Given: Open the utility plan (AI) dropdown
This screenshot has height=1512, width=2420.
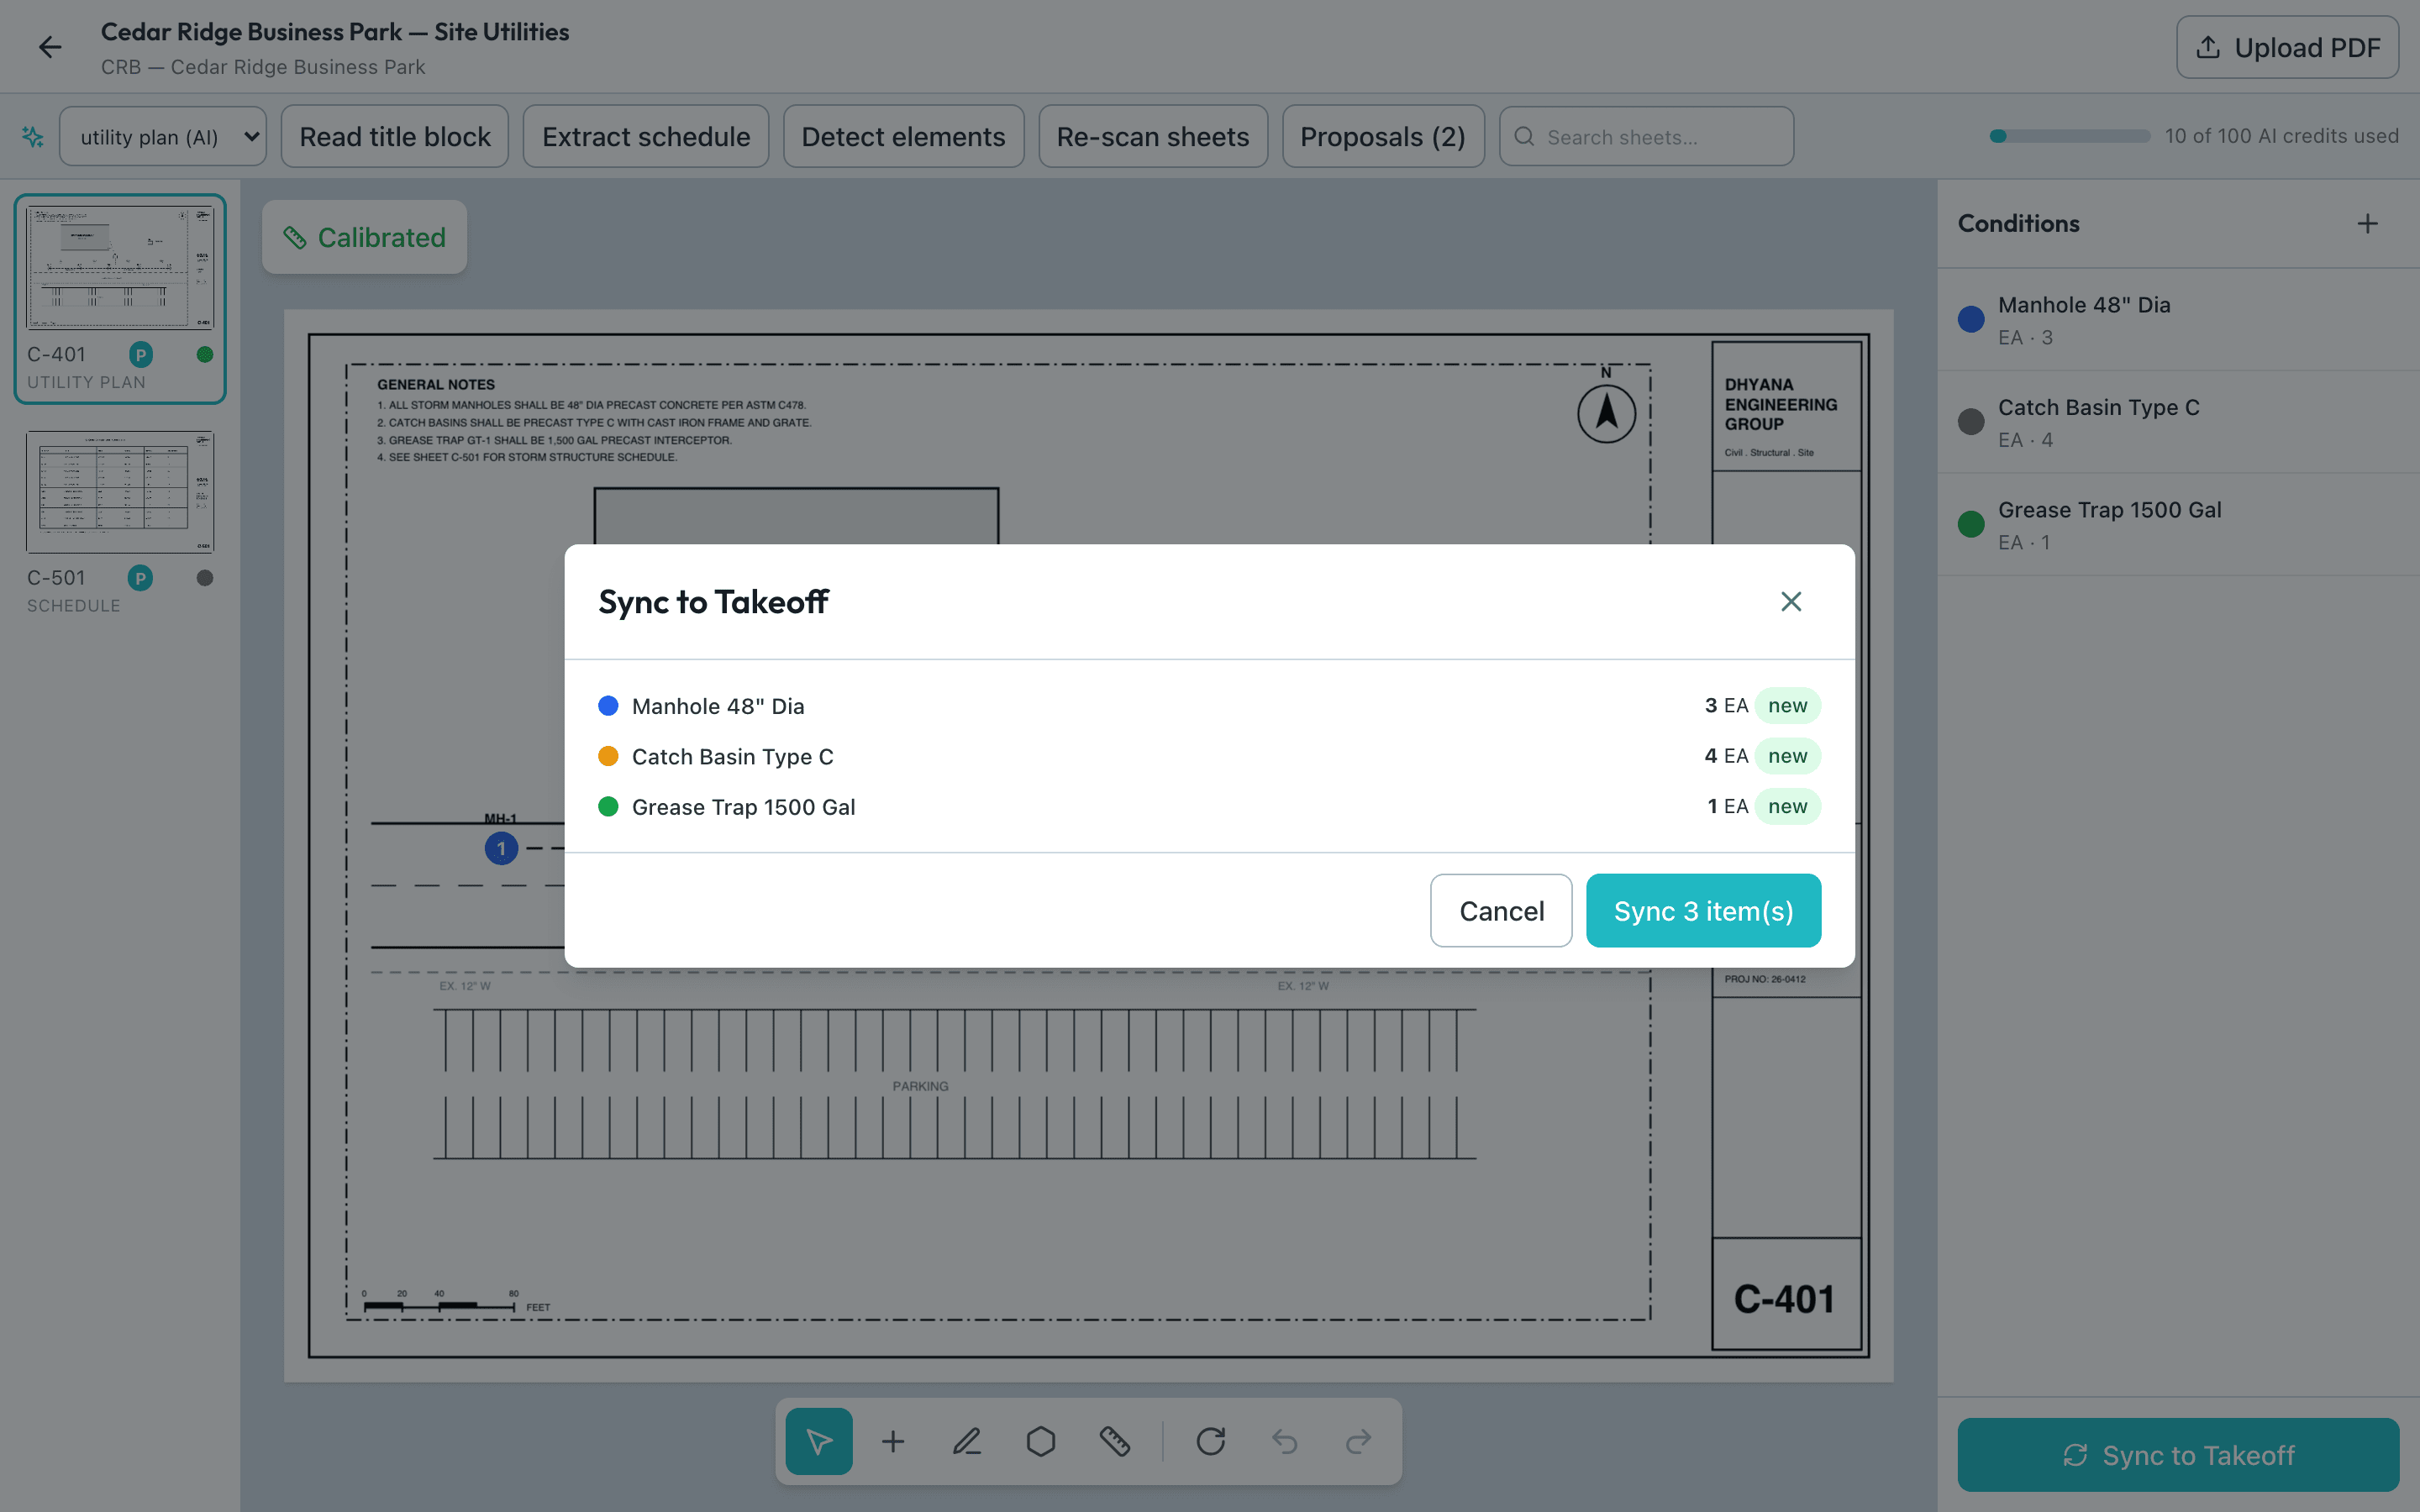Looking at the screenshot, I should tap(163, 137).
